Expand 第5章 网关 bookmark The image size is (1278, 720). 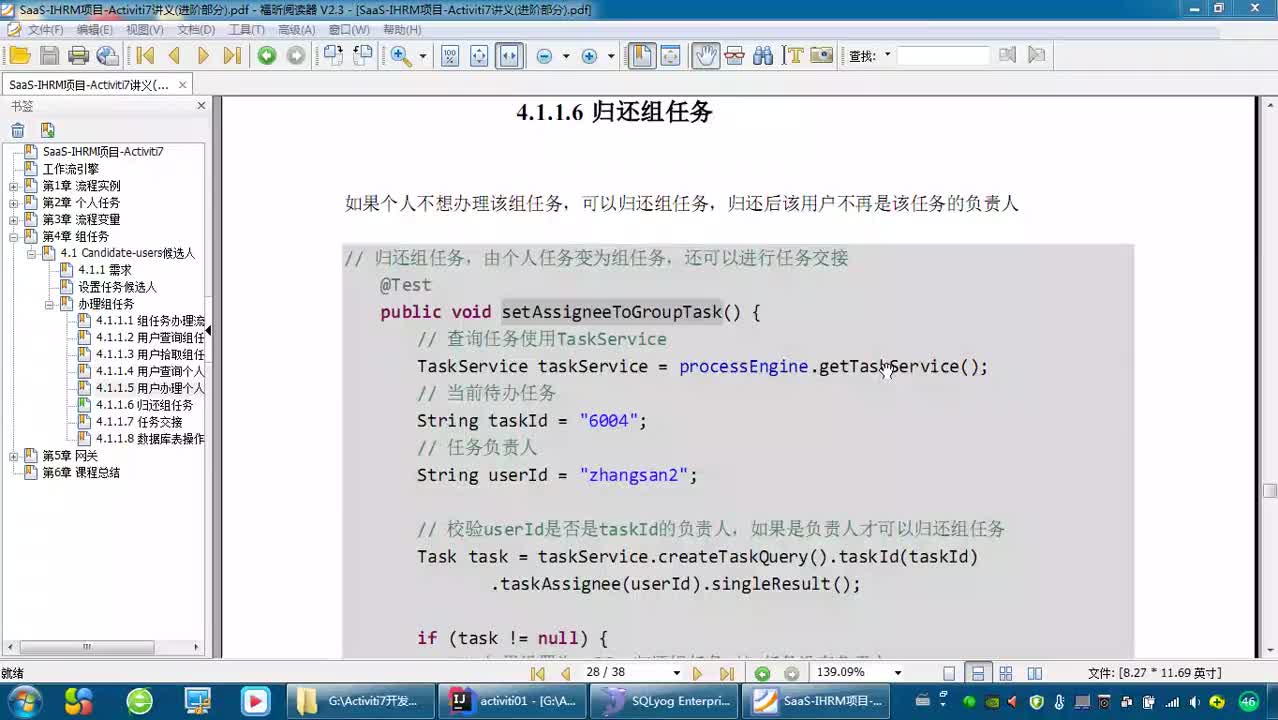click(x=14, y=457)
